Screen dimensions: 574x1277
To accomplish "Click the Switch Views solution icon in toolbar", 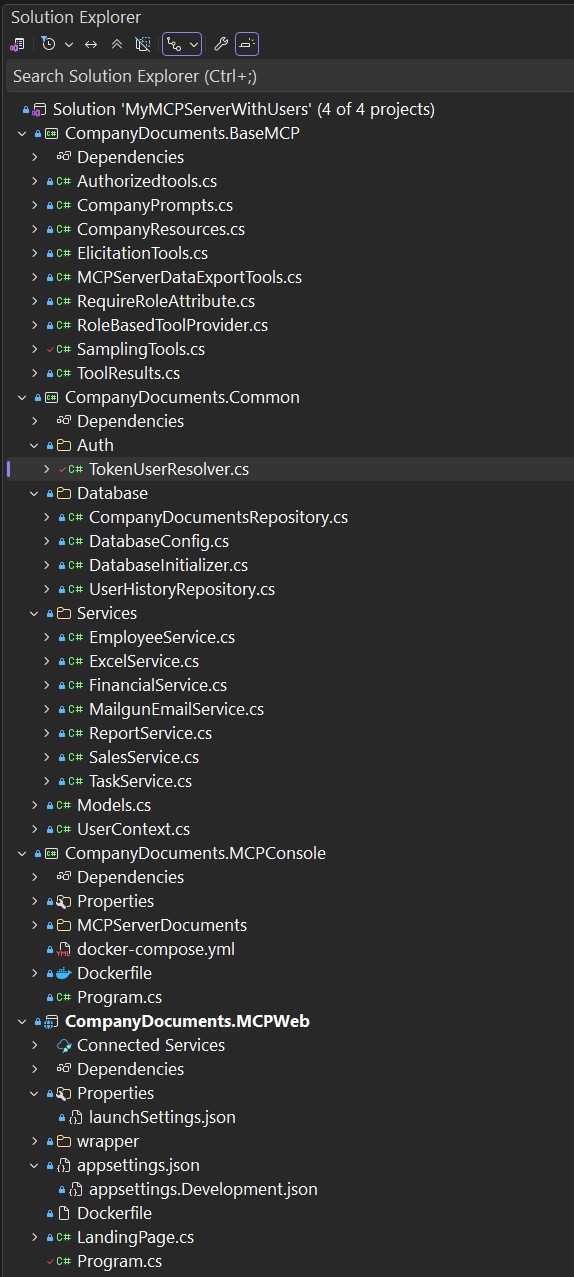I will [17, 44].
